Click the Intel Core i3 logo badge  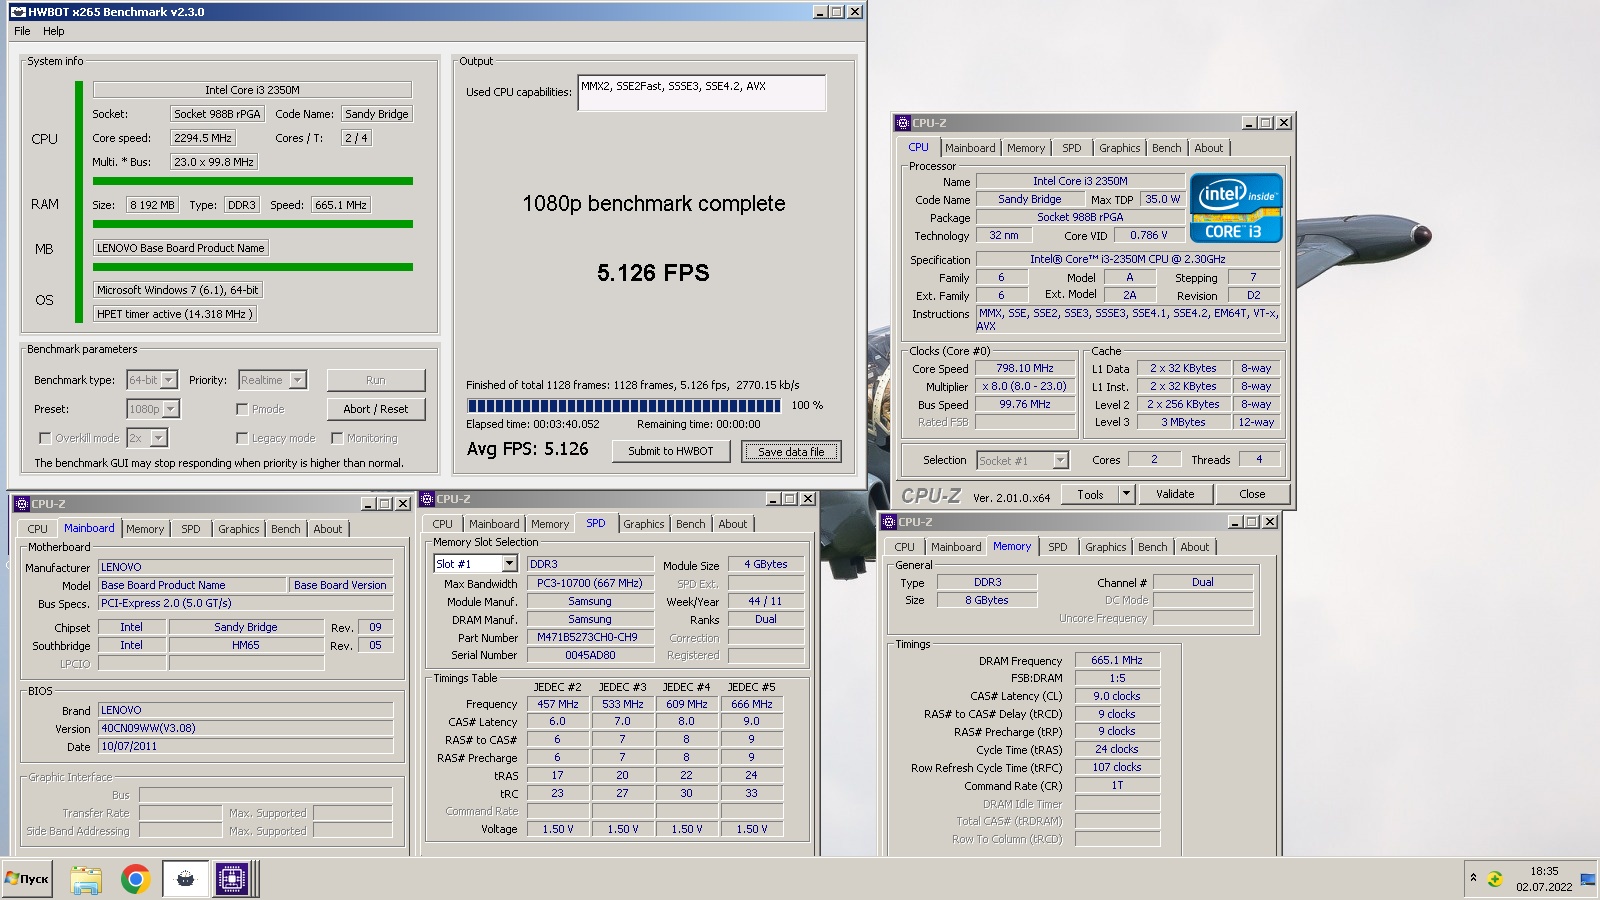1236,208
